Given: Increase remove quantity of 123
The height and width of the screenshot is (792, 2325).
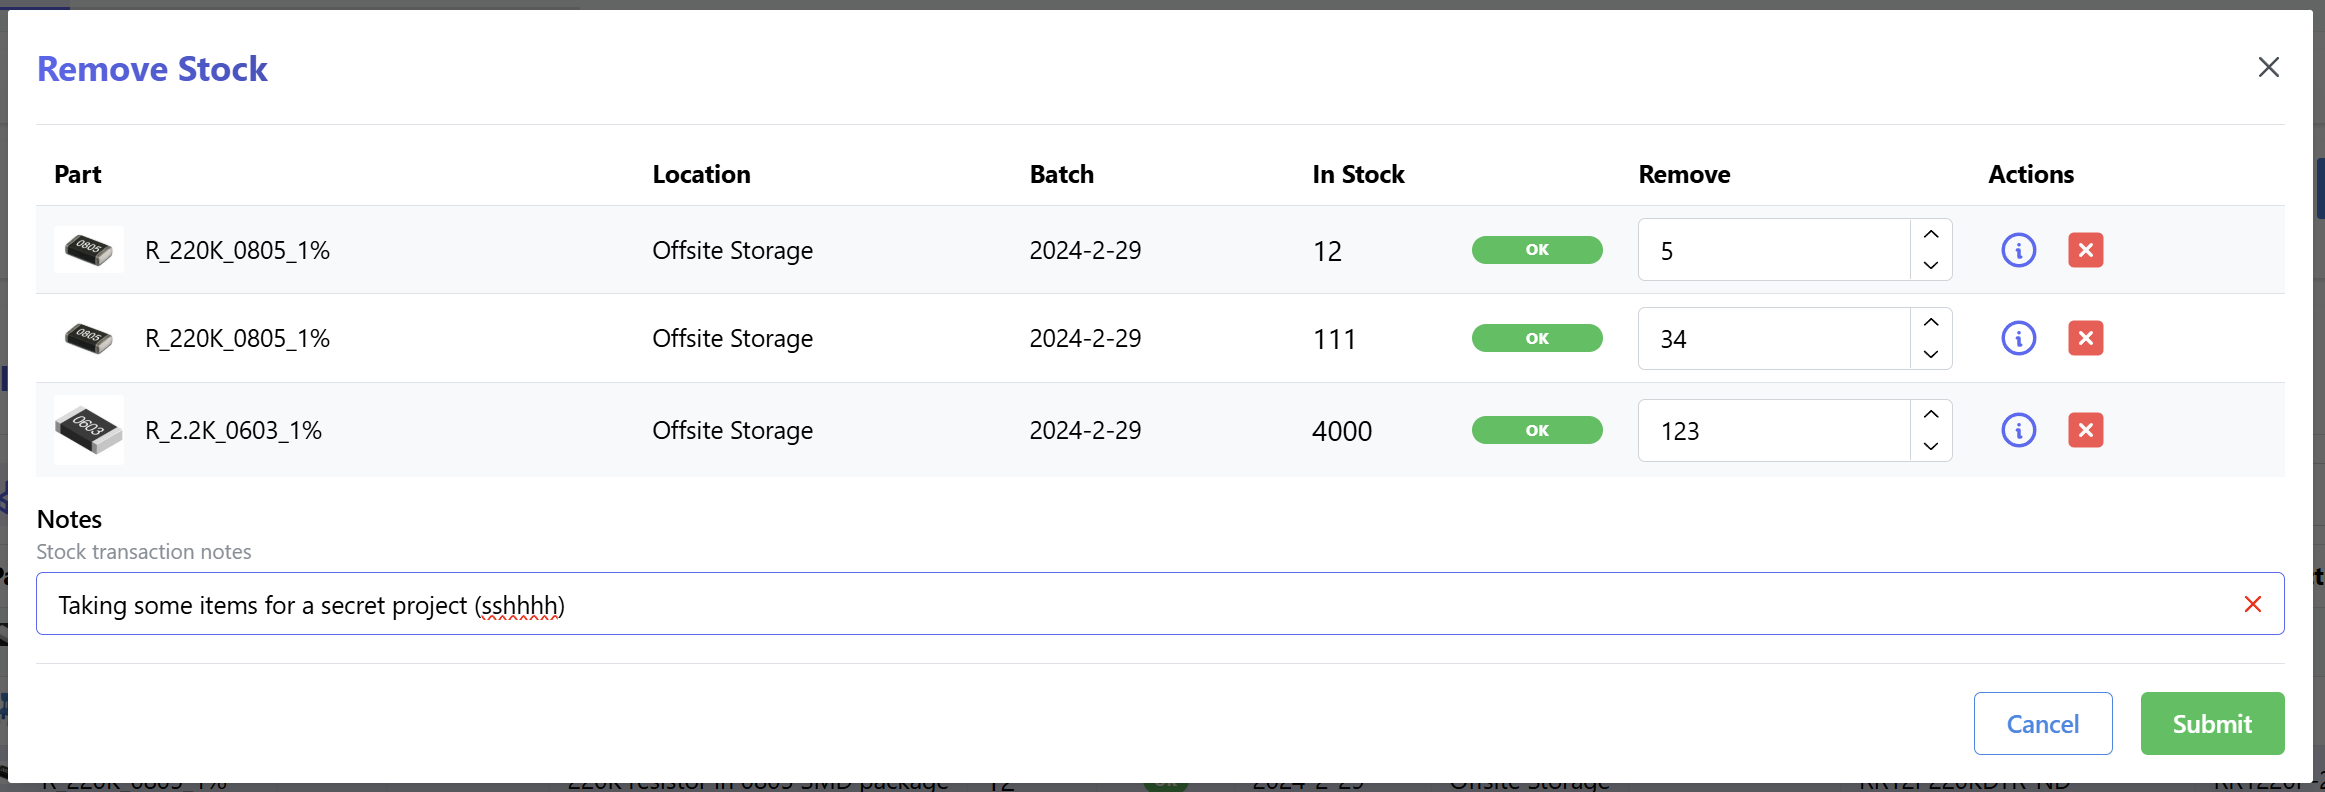Looking at the screenshot, I should (1931, 414).
